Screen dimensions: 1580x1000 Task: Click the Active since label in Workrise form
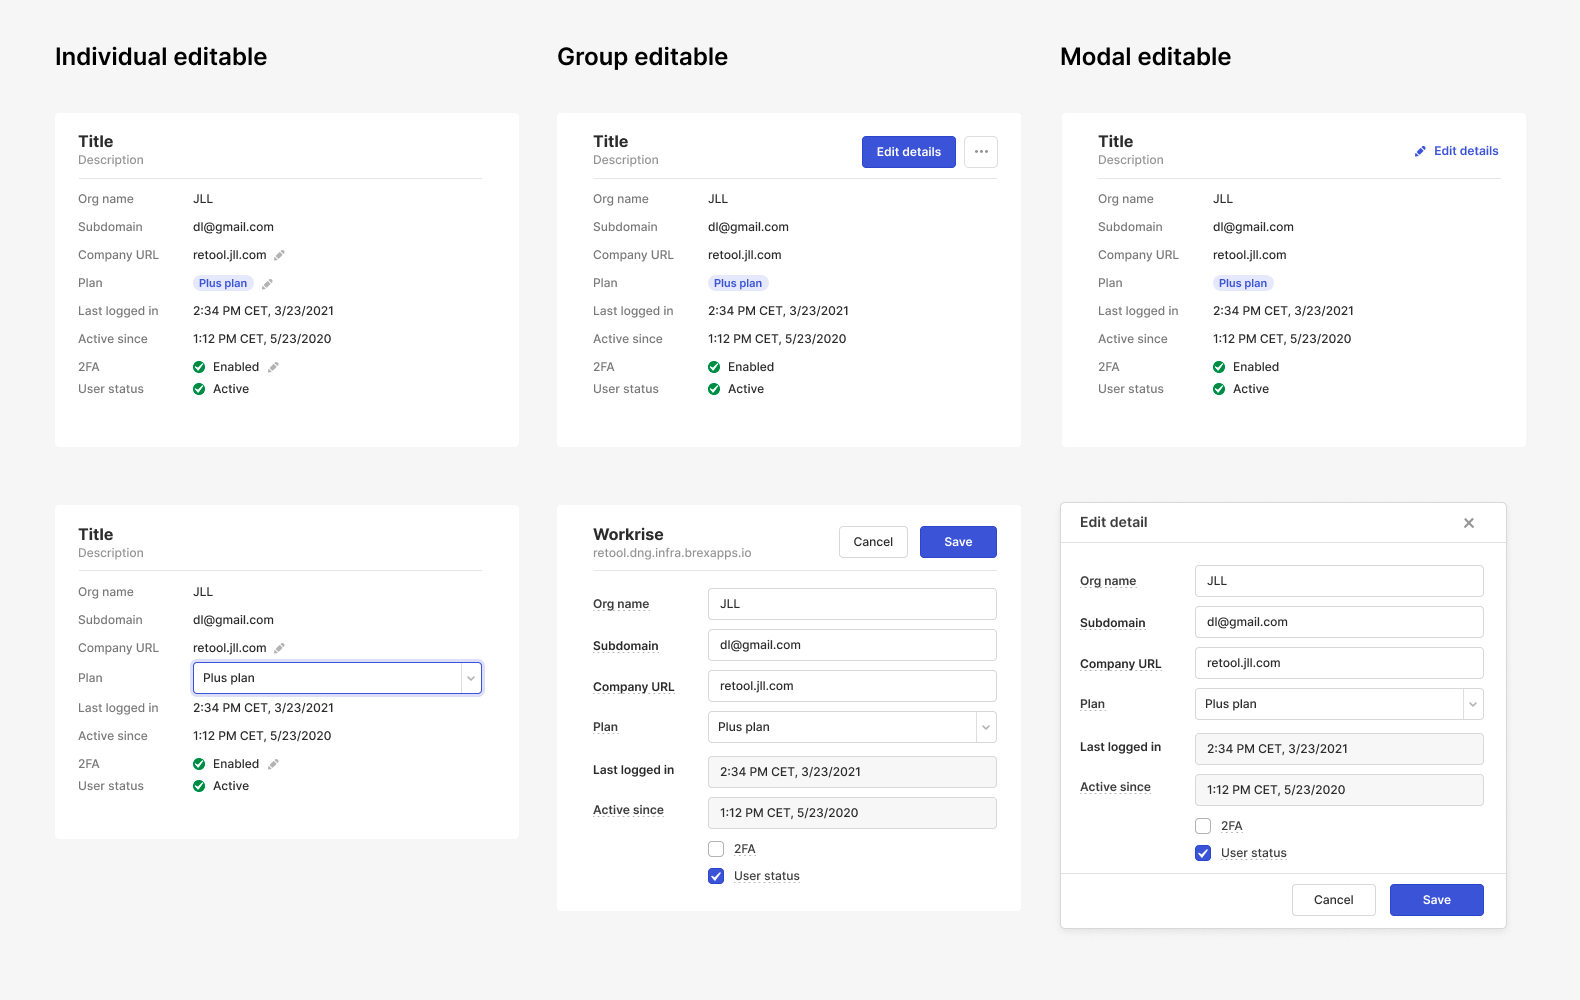coord(628,810)
